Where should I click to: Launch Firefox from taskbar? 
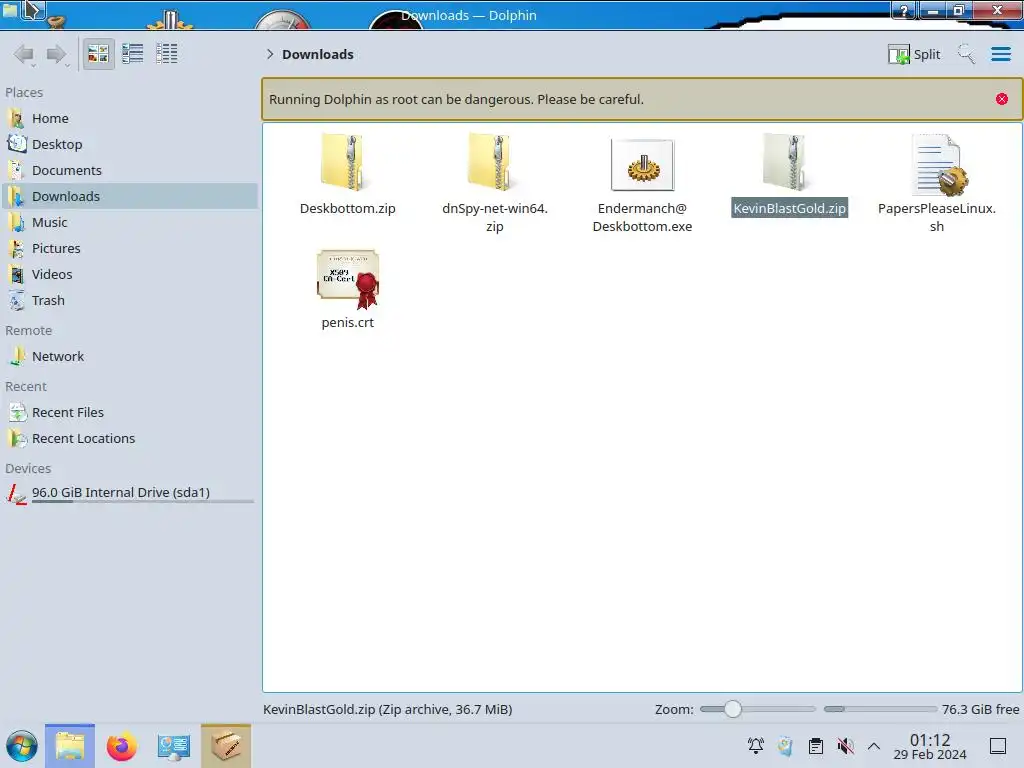[121, 746]
